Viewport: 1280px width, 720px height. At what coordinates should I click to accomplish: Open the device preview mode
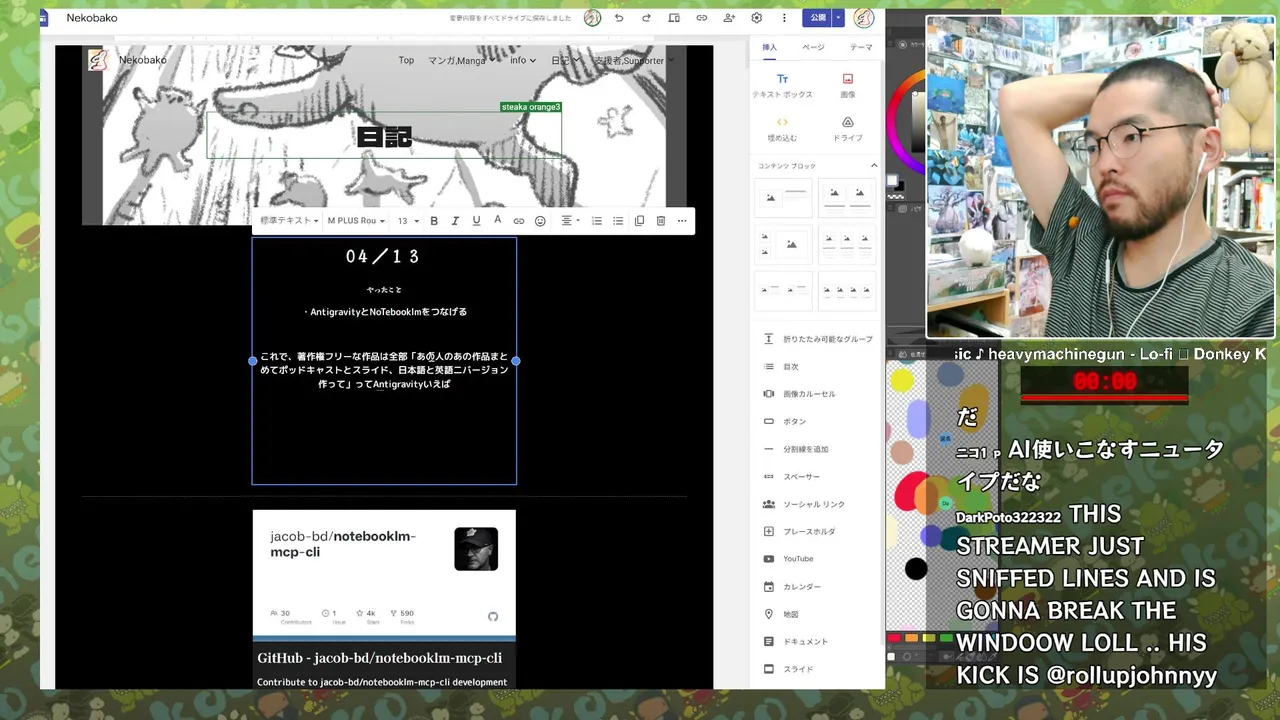coord(674,18)
